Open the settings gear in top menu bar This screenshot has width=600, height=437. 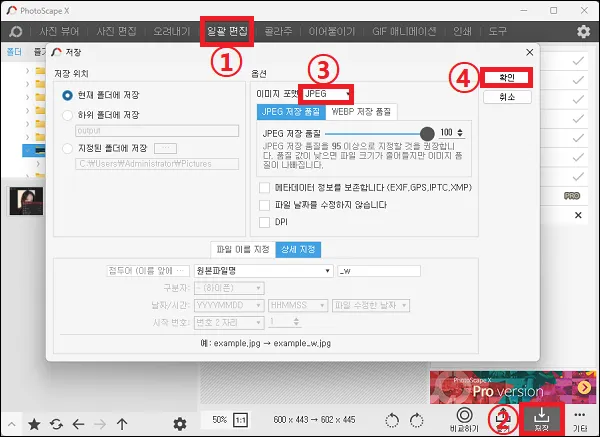pos(584,31)
